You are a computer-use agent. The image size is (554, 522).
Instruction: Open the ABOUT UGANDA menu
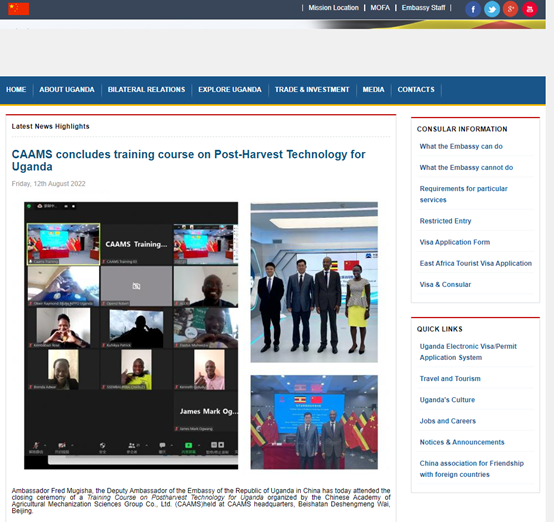click(x=67, y=89)
